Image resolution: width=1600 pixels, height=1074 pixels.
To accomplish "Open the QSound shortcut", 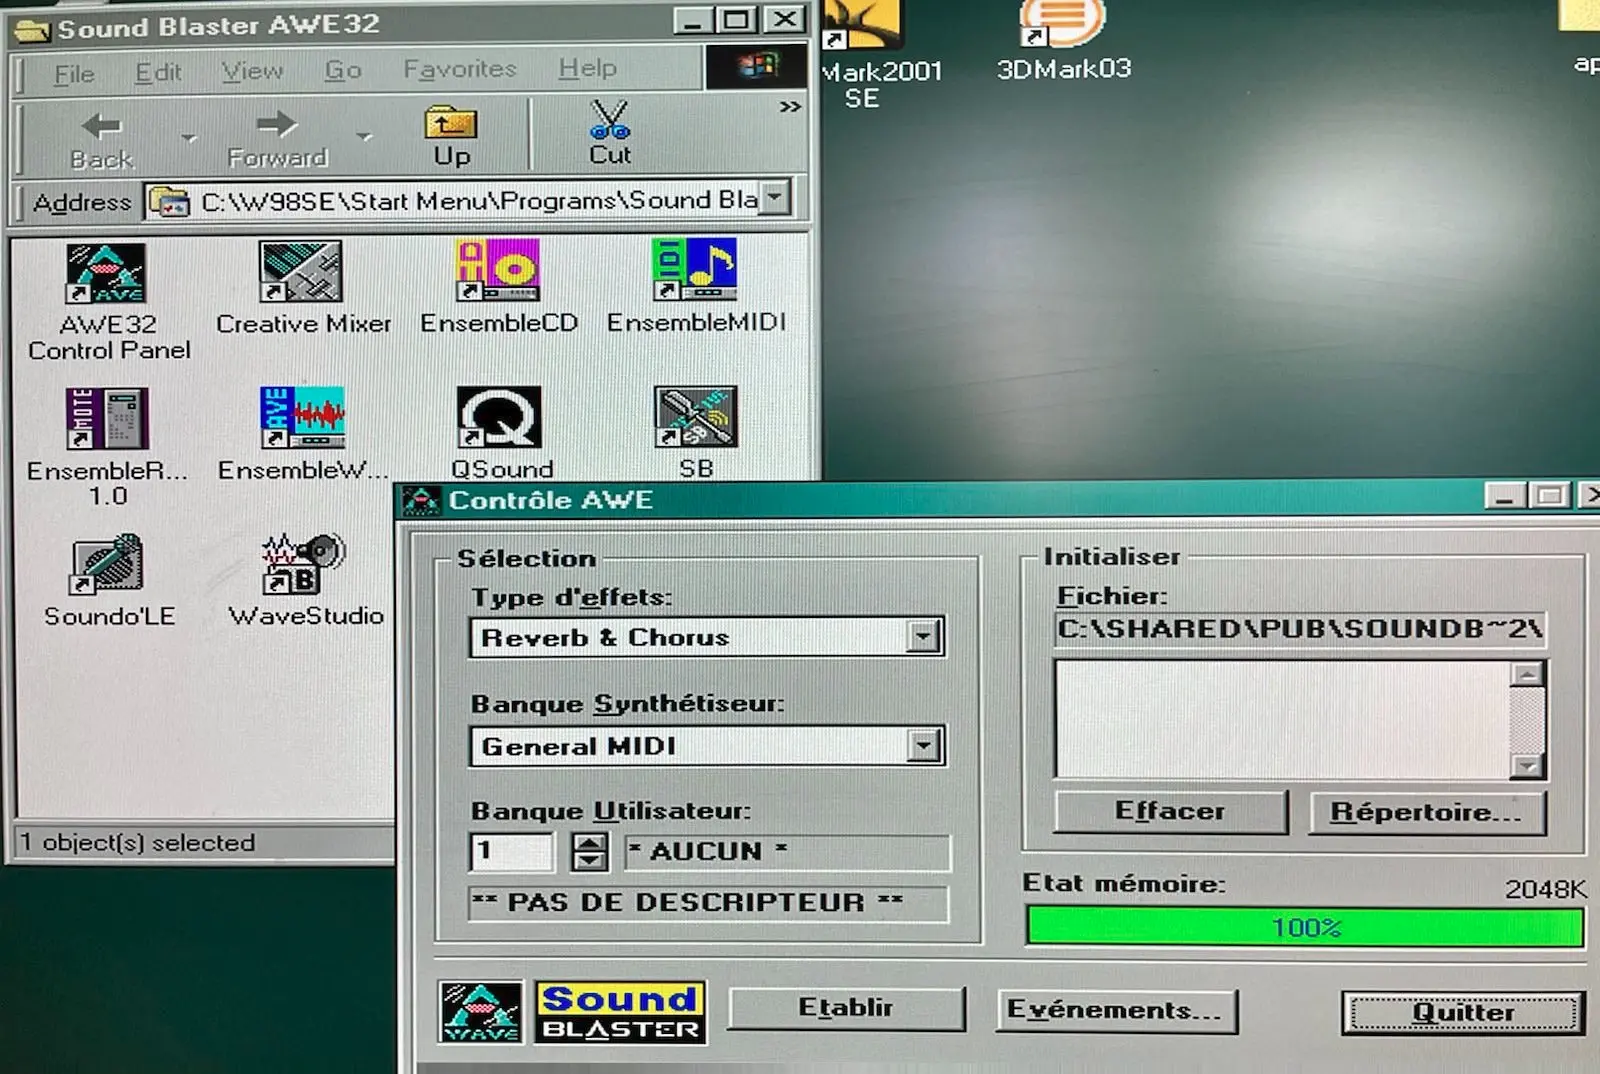I will (x=500, y=432).
